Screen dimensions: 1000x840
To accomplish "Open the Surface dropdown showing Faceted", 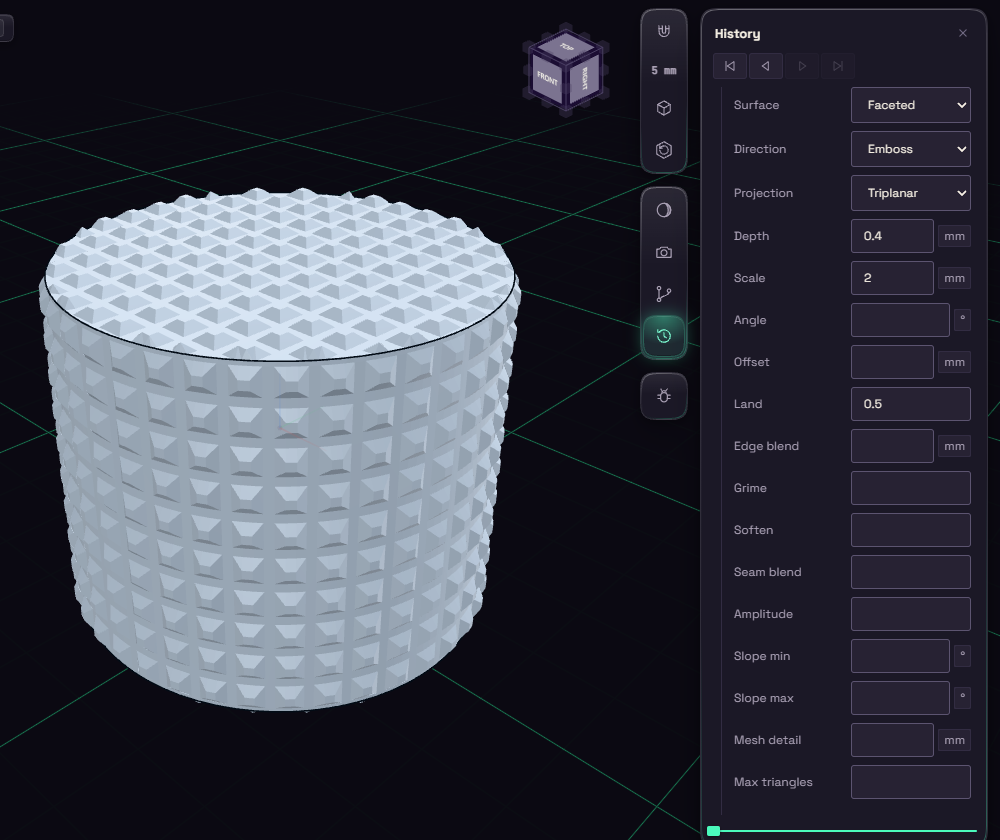I will click(x=911, y=105).
